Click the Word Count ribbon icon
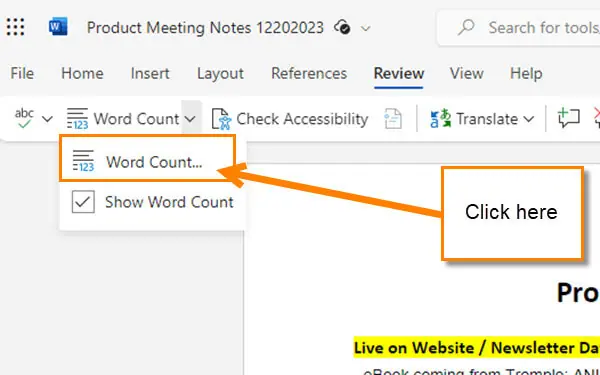Screen dimensions: 600x375 77,119
